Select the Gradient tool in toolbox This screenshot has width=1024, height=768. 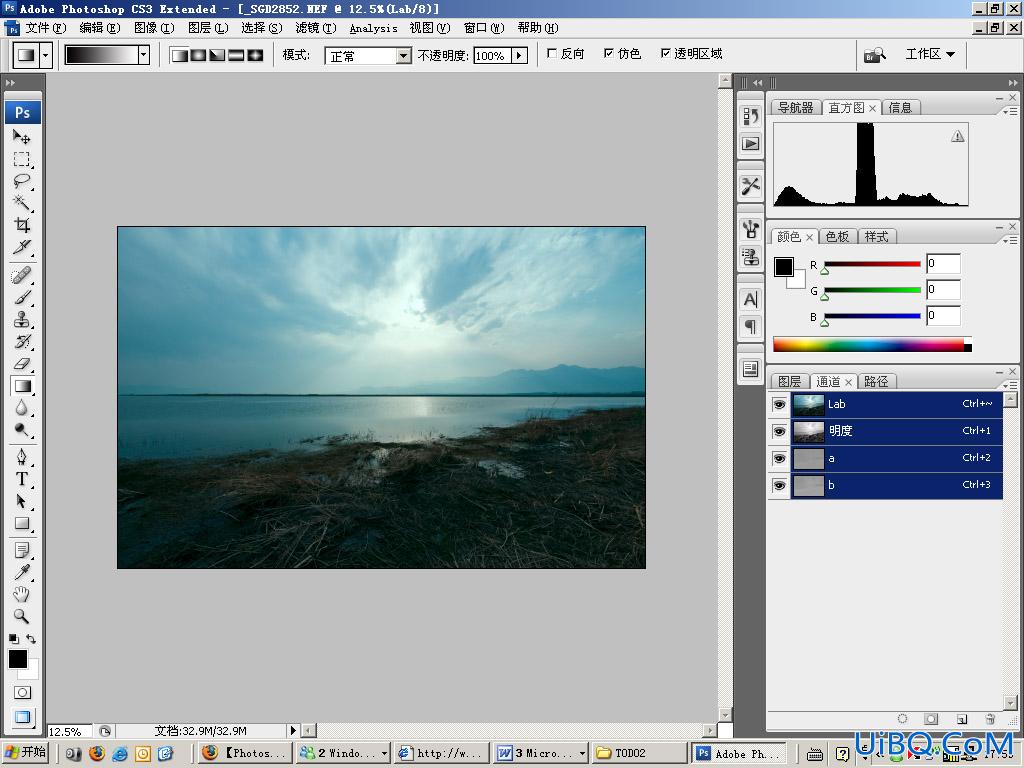[22, 386]
